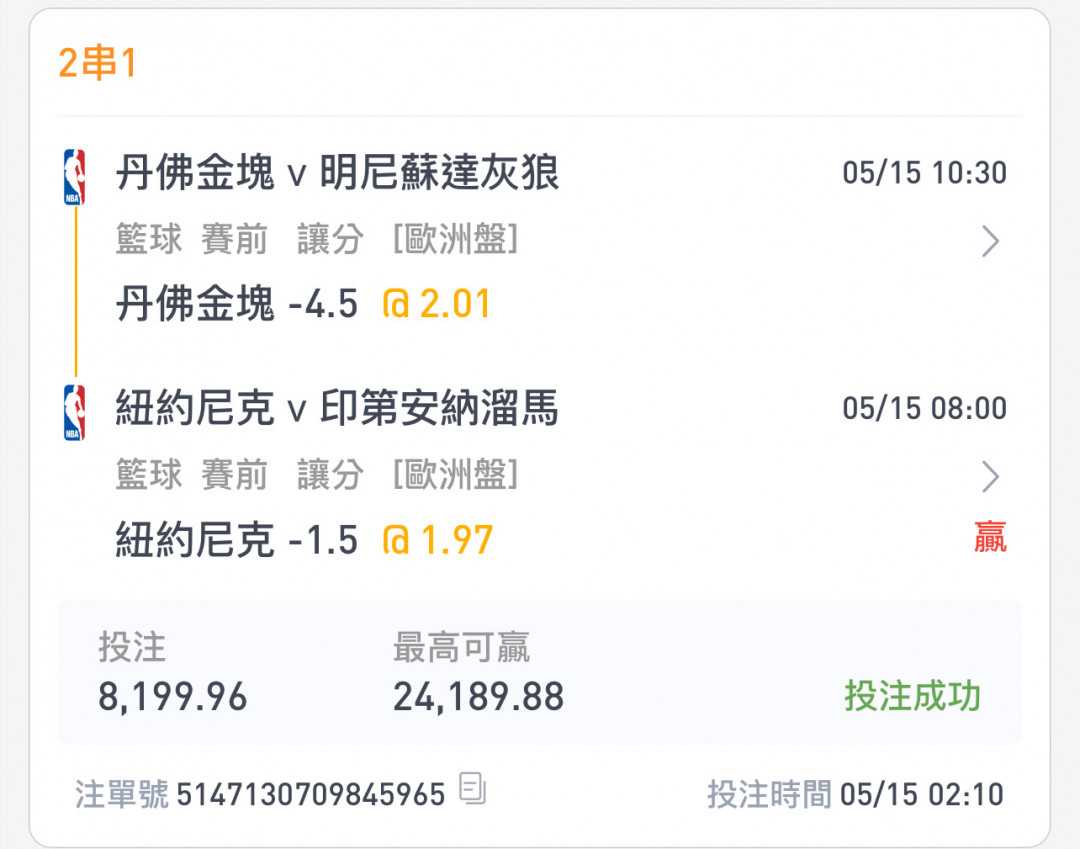This screenshot has height=849, width=1080.
Task: Click the 05/15 08:00 match time
Action: (x=924, y=408)
